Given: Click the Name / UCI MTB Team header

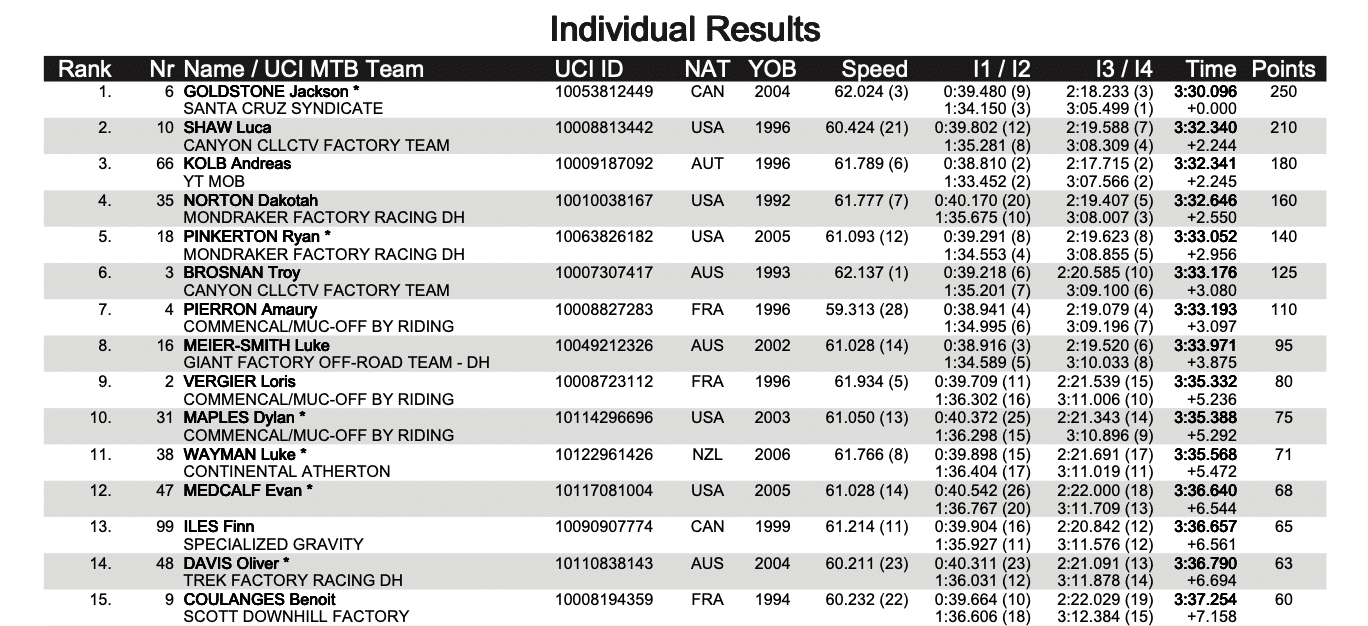Looking at the screenshot, I should [303, 69].
